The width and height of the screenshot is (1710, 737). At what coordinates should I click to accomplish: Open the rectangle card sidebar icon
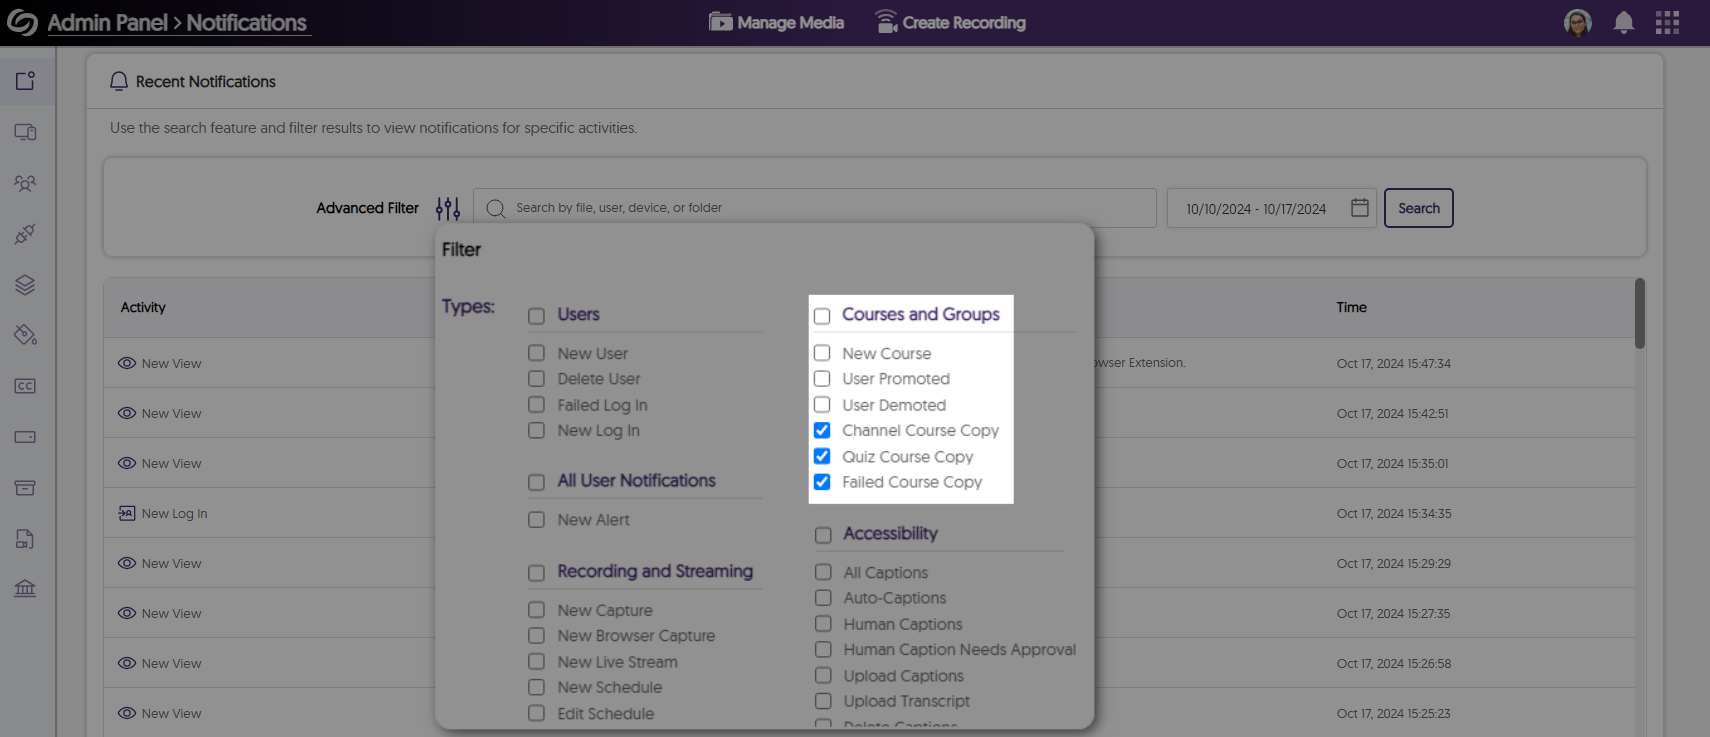[25, 437]
